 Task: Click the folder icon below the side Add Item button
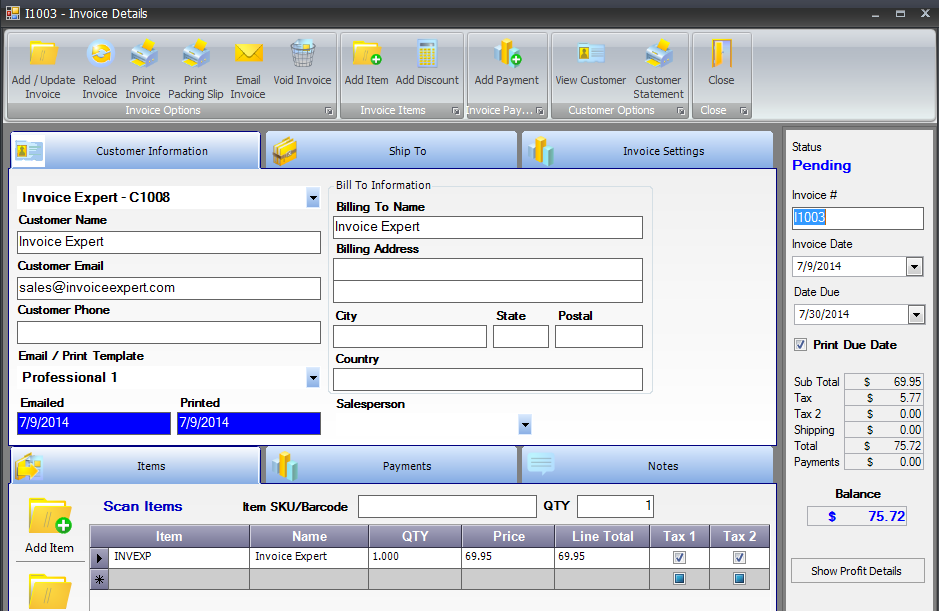(x=49, y=592)
